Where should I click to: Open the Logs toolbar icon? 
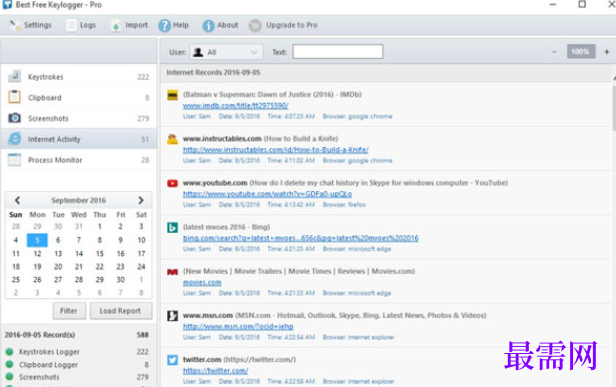coord(72,25)
